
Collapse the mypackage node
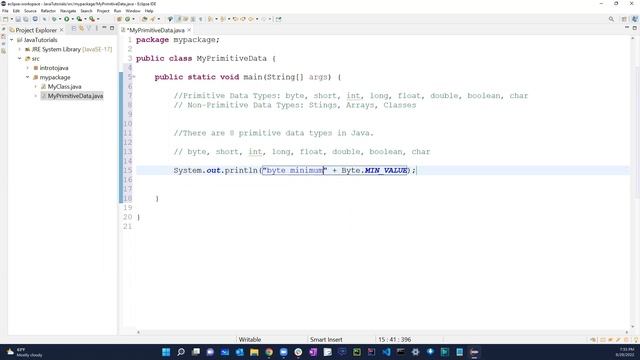click(x=28, y=78)
